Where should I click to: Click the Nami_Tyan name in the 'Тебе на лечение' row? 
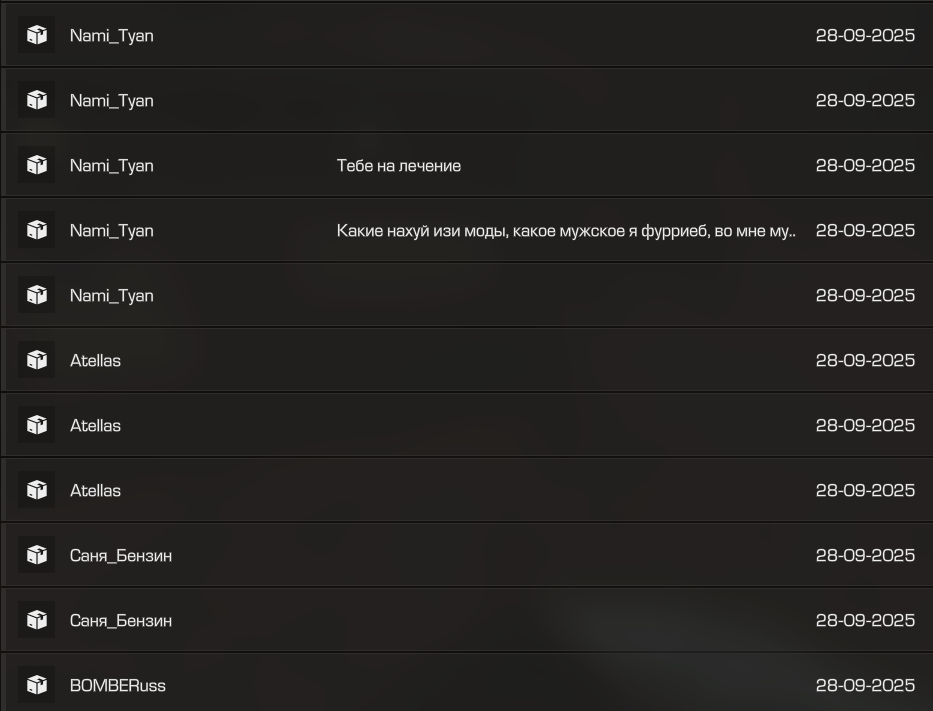click(111, 166)
